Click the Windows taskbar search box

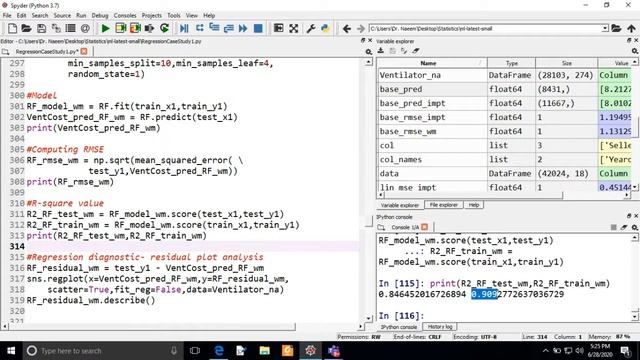102,351
